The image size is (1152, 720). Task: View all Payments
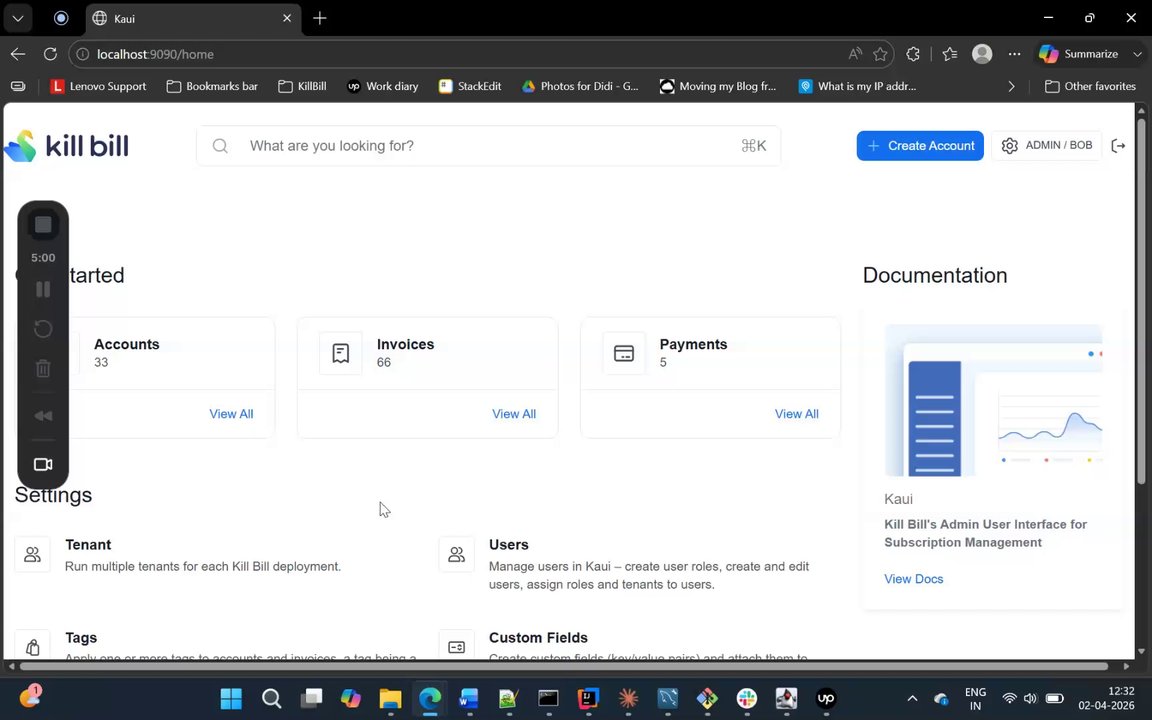coord(796,414)
